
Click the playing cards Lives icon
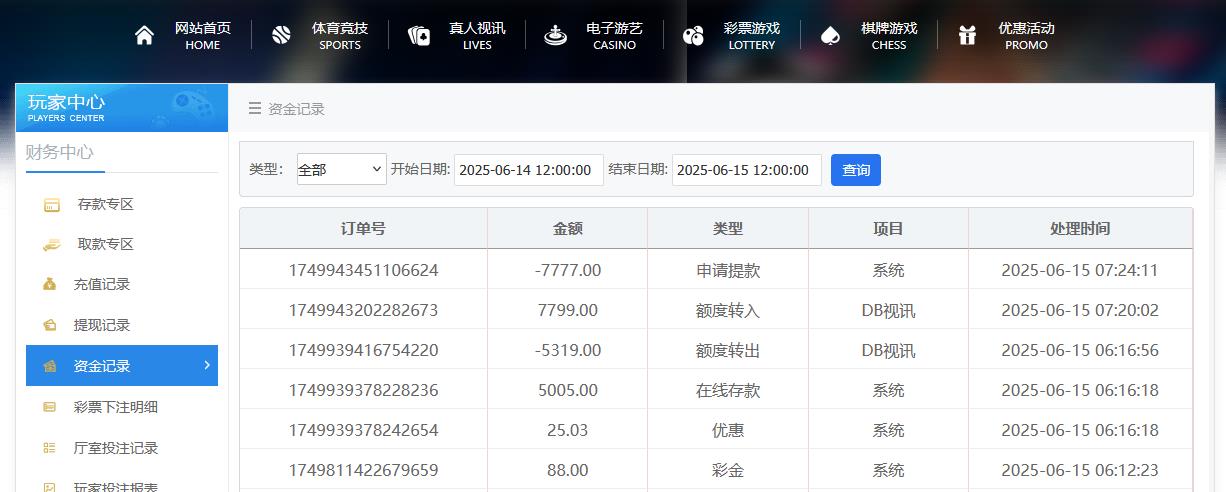coord(419,36)
